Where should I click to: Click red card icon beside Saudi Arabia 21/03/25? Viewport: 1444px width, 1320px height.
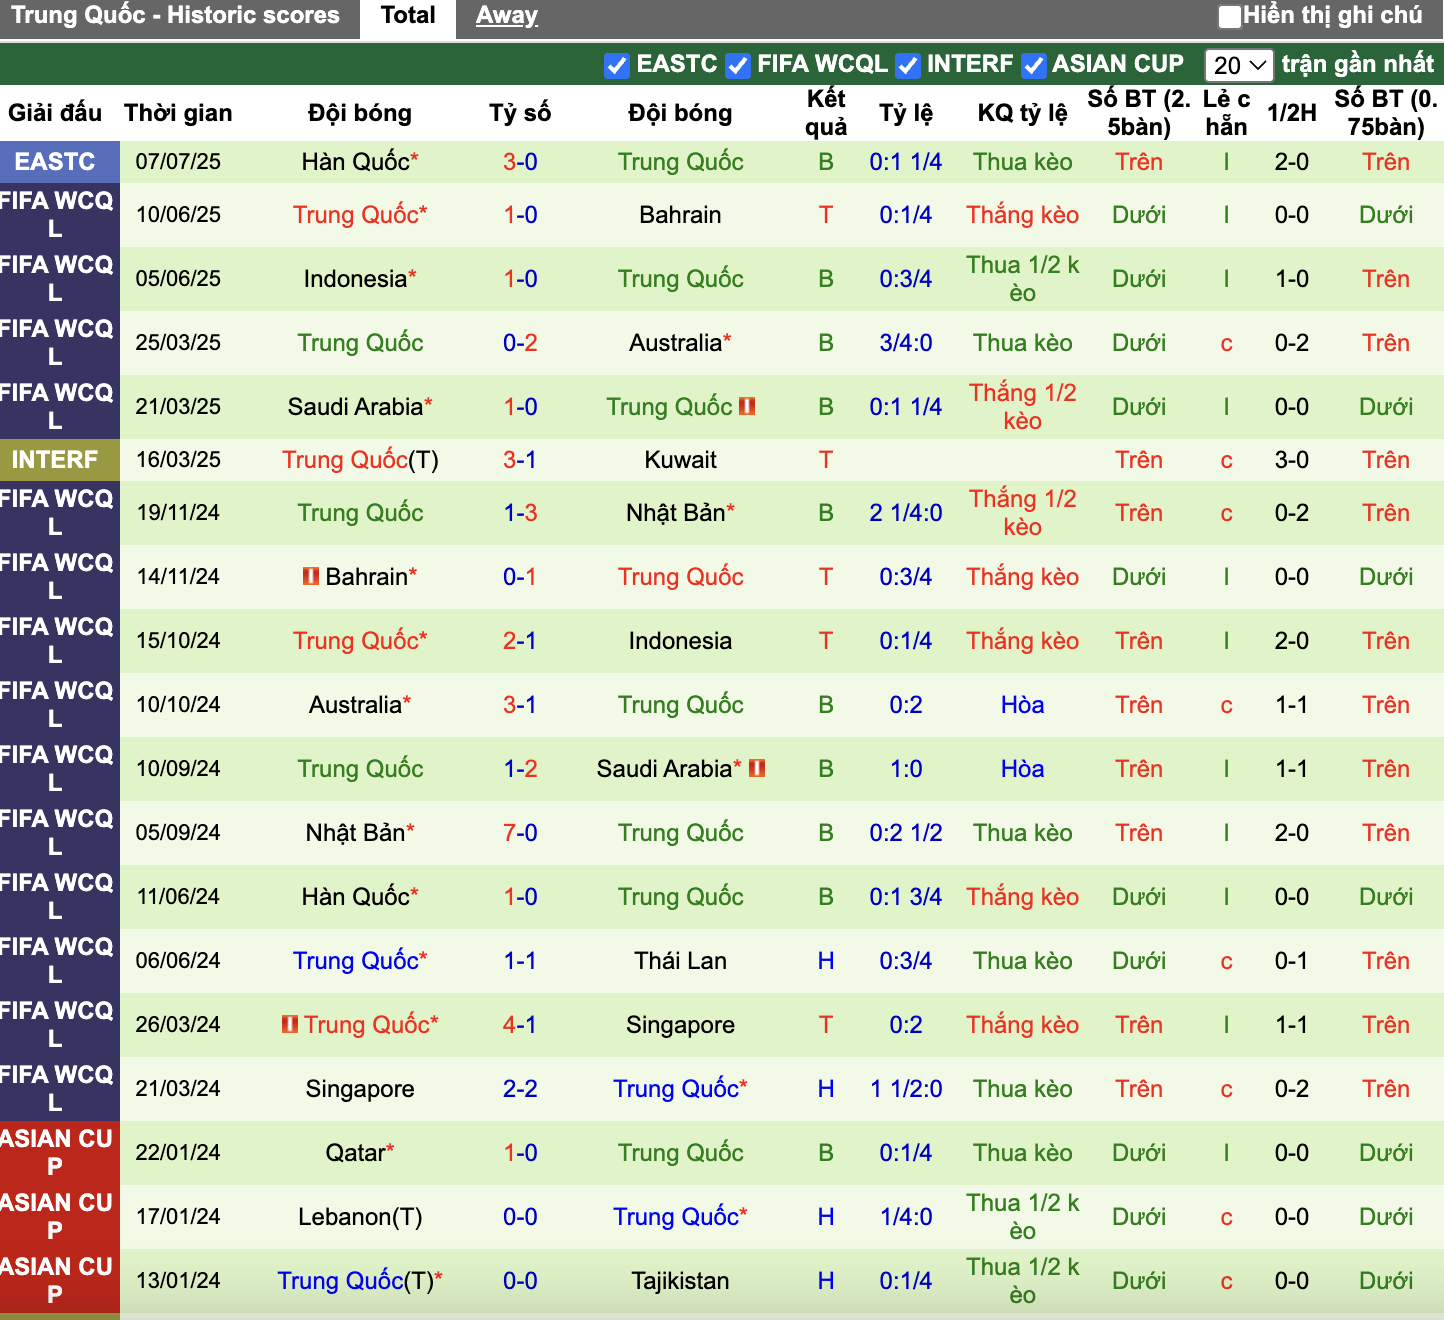747,406
